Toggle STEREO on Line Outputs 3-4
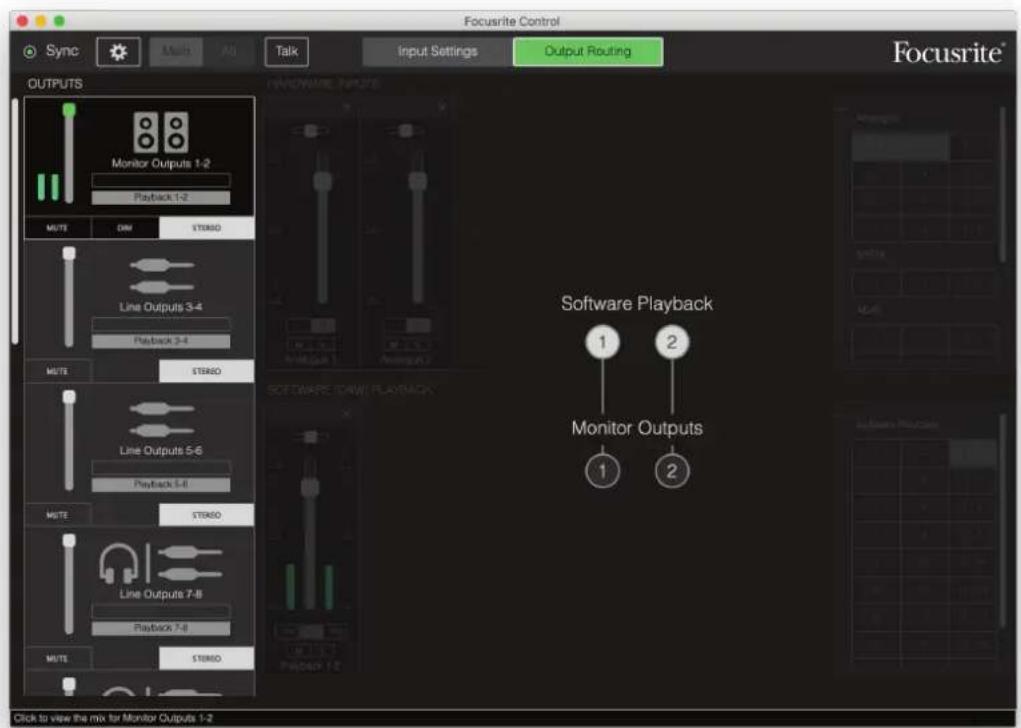This screenshot has height=728, width=1021. (206, 371)
